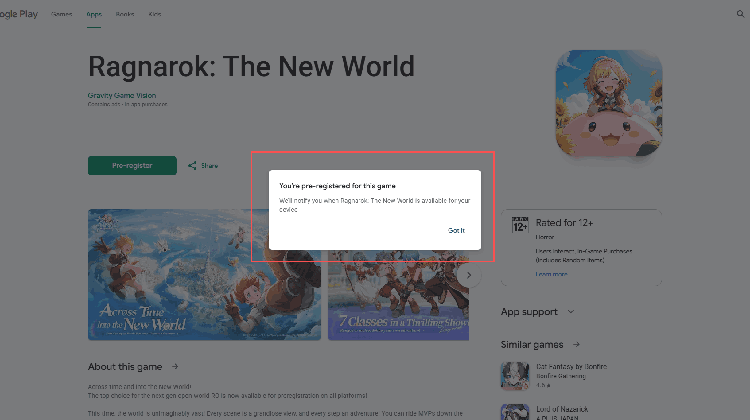Click the Share icon
Screen dimensions: 750x420
[x=192, y=166]
